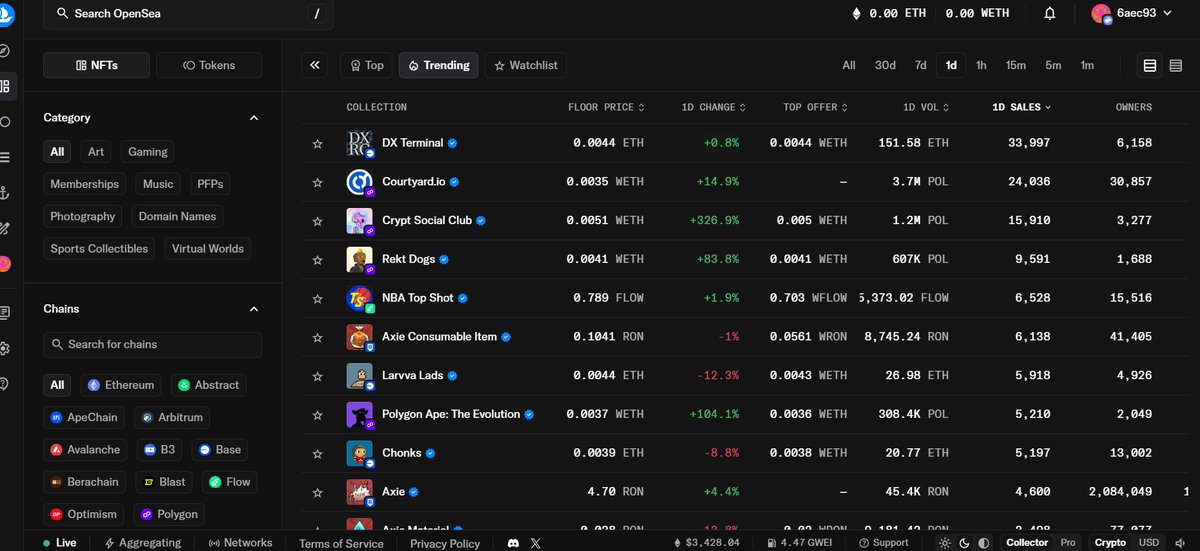Sort by 1D Vol column

925,107
